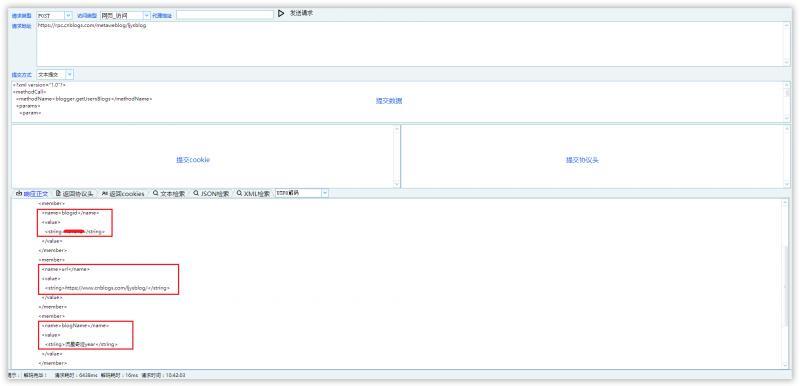The height and width of the screenshot is (386, 800).
Task: Switch to the 响应正文 tab
Action: pyautogui.click(x=32, y=194)
